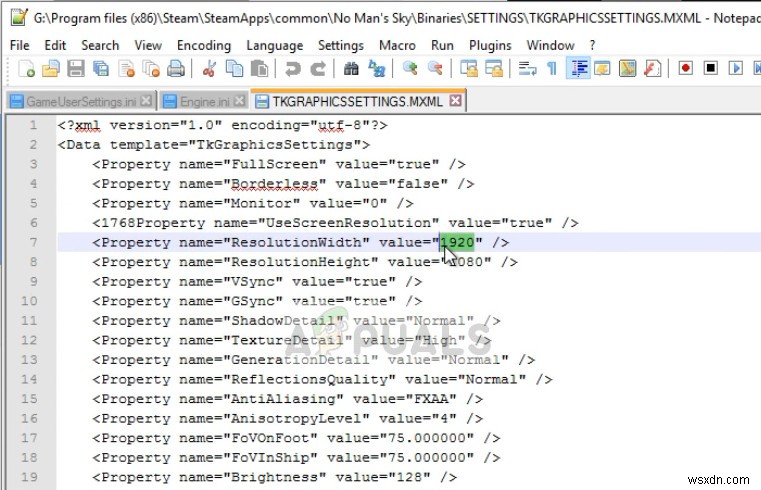
Task: Select the TKGRAPHICSSETTINGS.MXML tab
Action: 357,101
